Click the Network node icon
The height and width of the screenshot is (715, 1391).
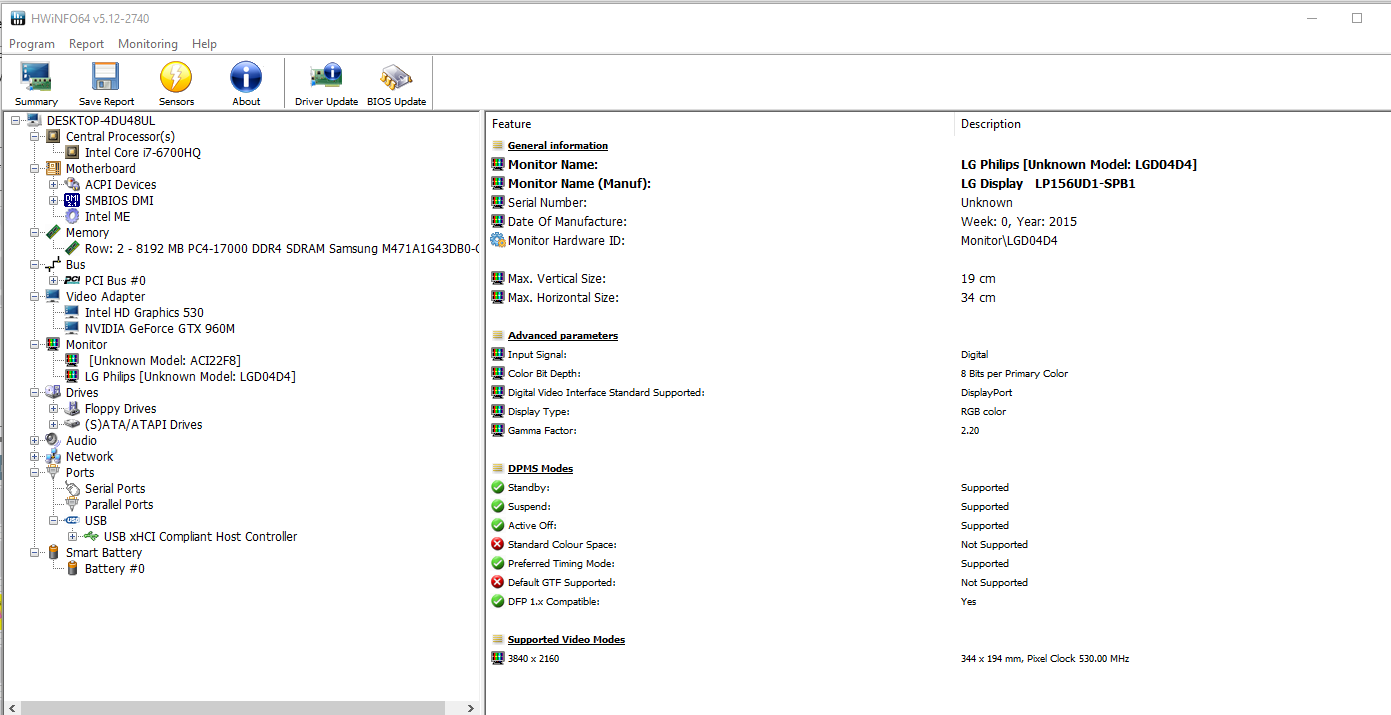(x=53, y=456)
